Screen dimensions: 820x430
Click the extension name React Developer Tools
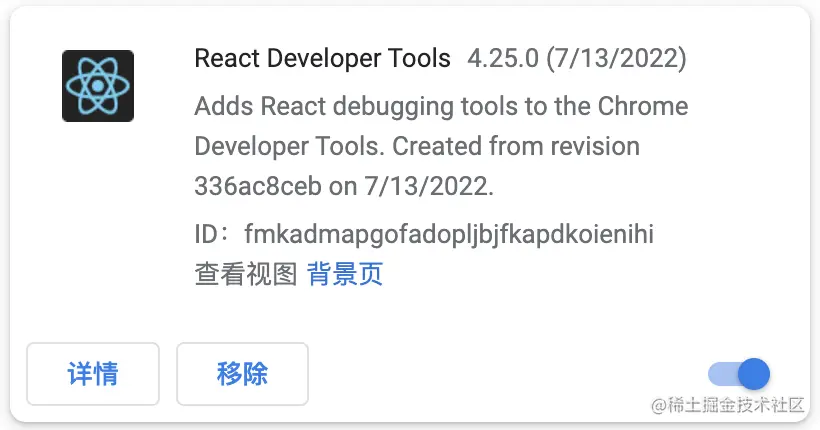(322, 58)
